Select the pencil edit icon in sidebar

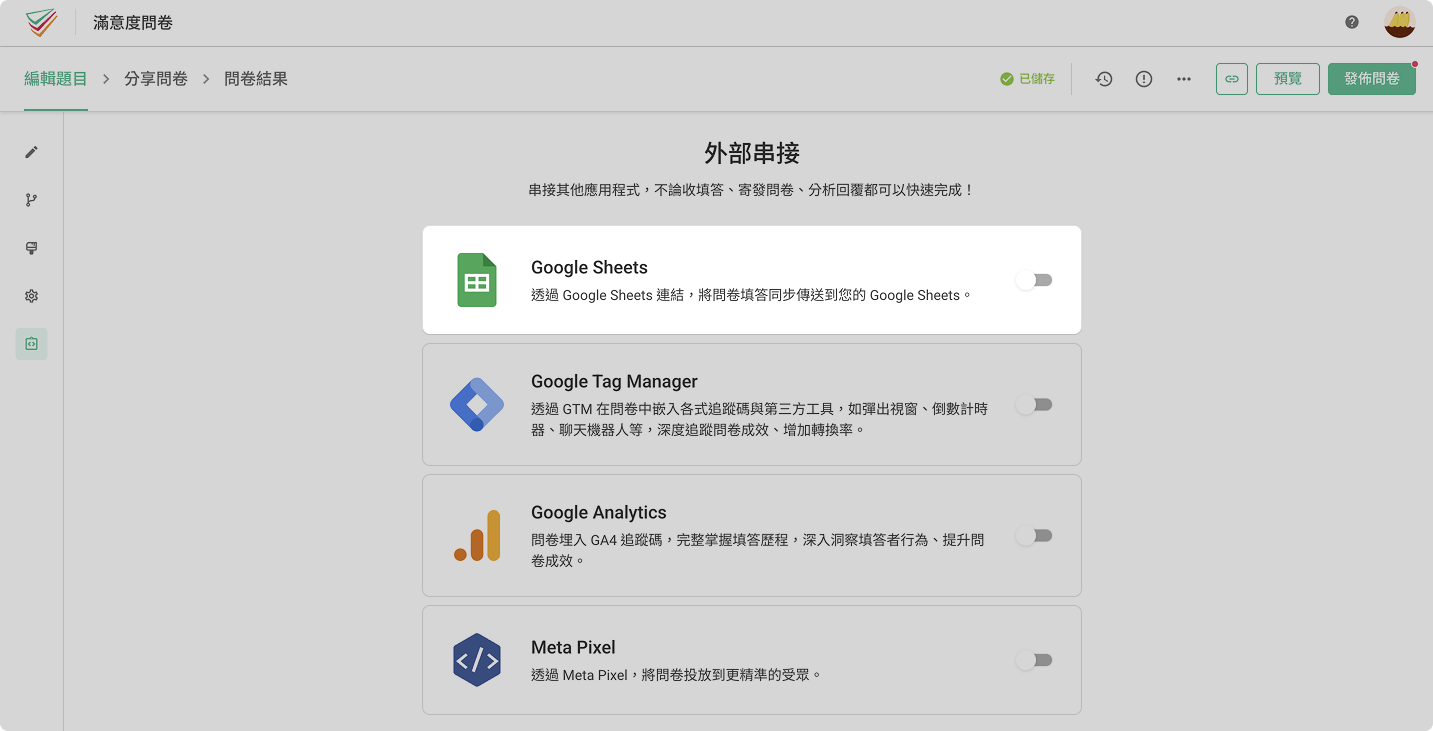pyautogui.click(x=32, y=152)
